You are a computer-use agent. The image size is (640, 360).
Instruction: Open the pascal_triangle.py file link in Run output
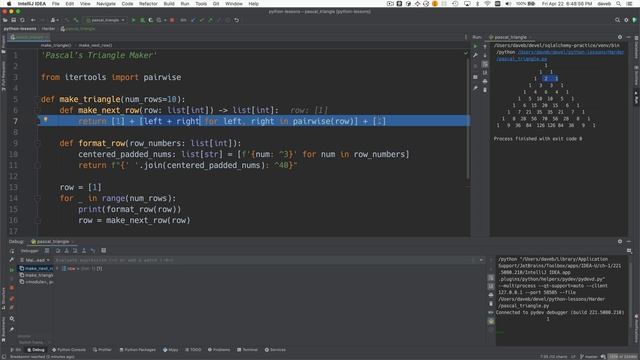pyautogui.click(x=560, y=56)
